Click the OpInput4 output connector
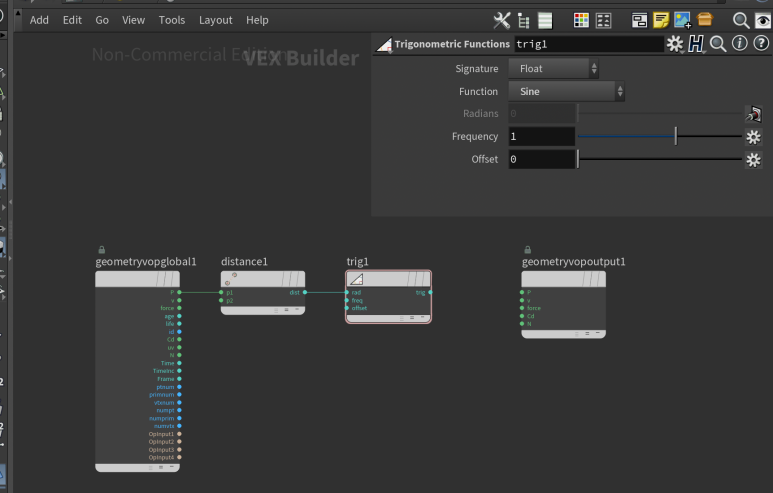773x493 pixels. point(179,458)
